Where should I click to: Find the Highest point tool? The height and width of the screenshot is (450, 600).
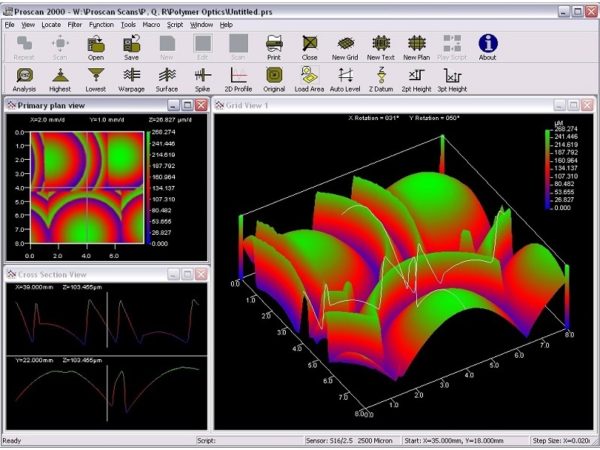59,78
